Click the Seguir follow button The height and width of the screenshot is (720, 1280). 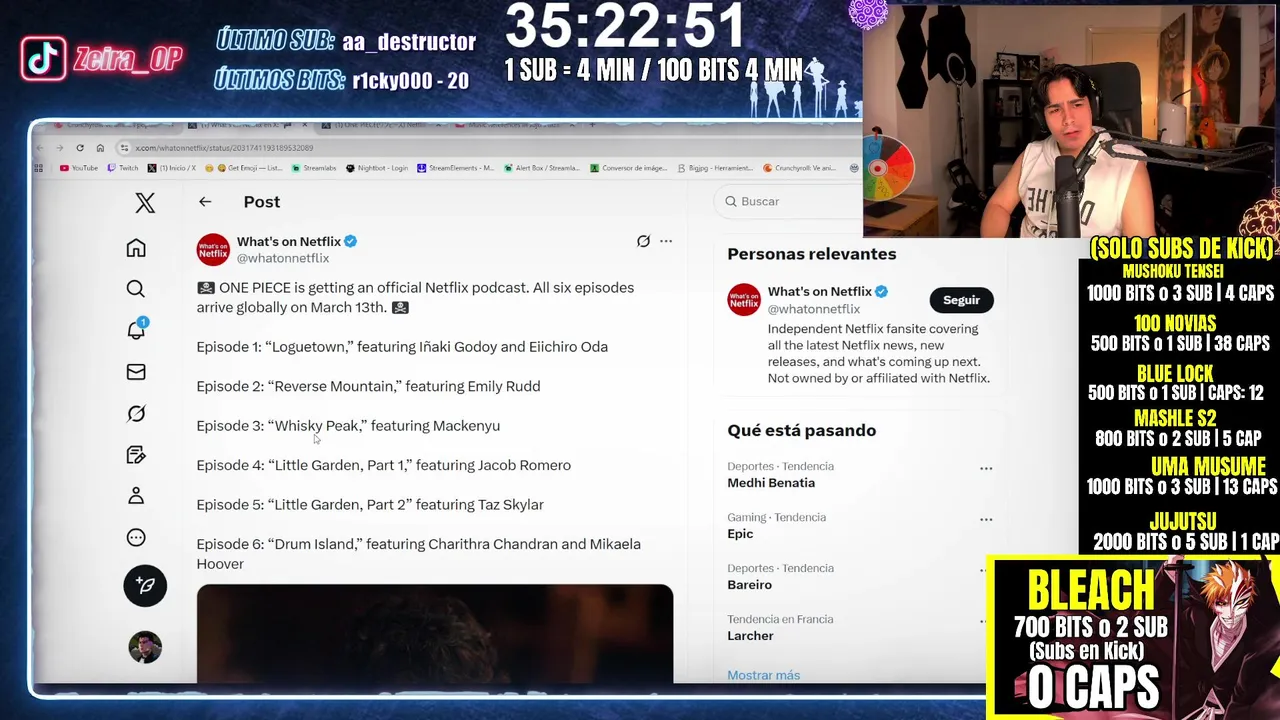click(x=961, y=300)
